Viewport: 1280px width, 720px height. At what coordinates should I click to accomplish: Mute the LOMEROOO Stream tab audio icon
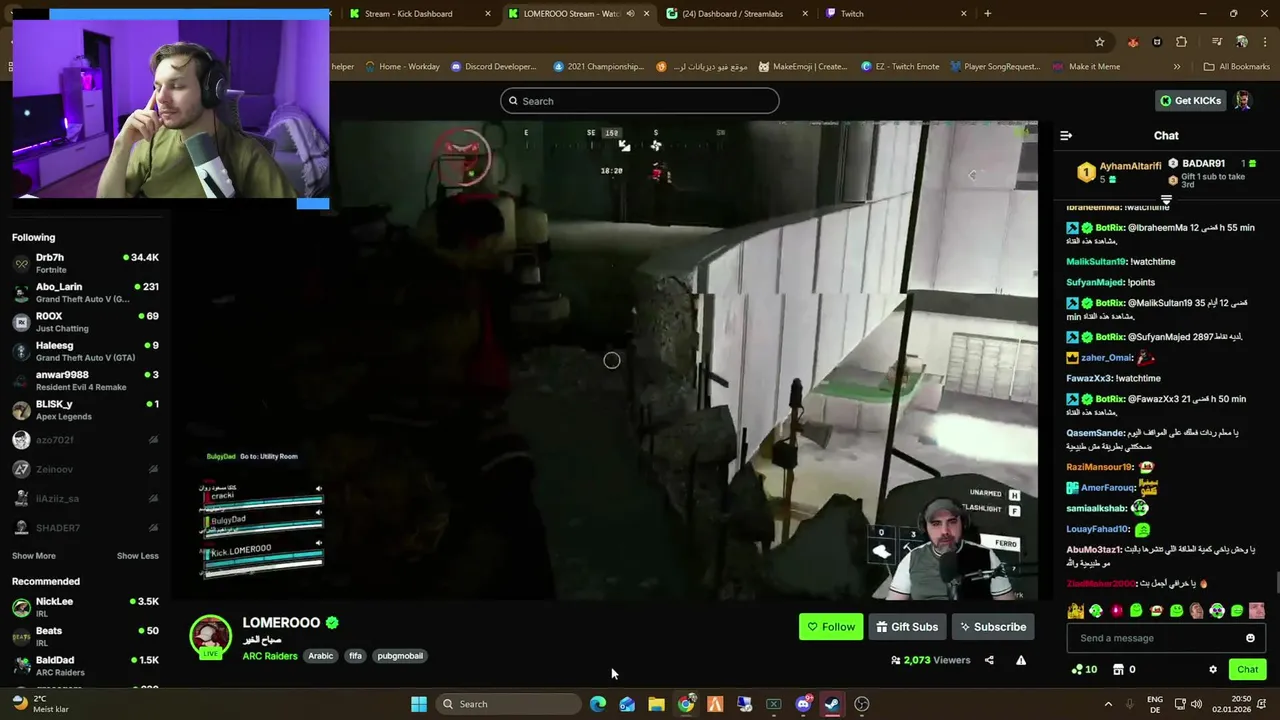coord(630,14)
